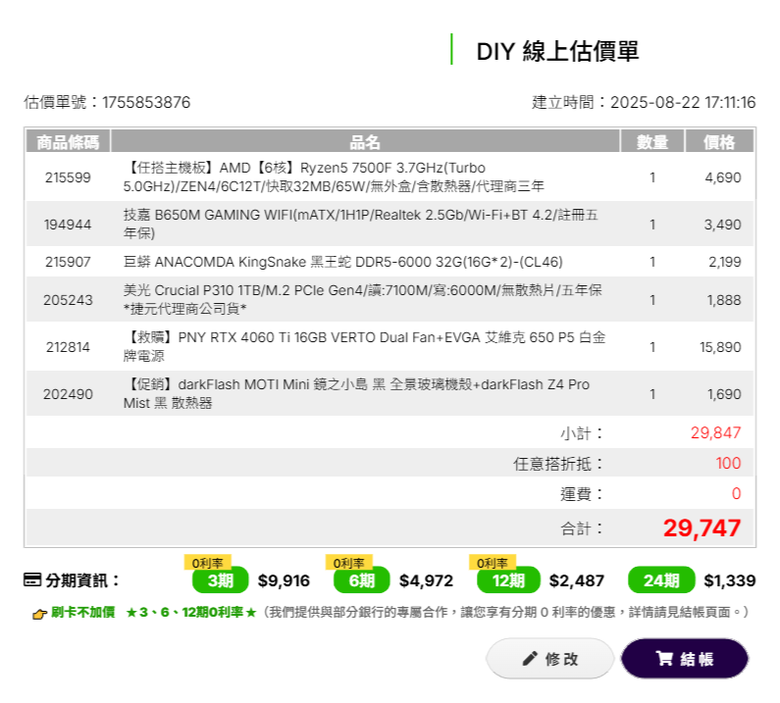The height and width of the screenshot is (703, 780).
Task: Click the 0利率 tag above 12期
Action: pos(492,563)
